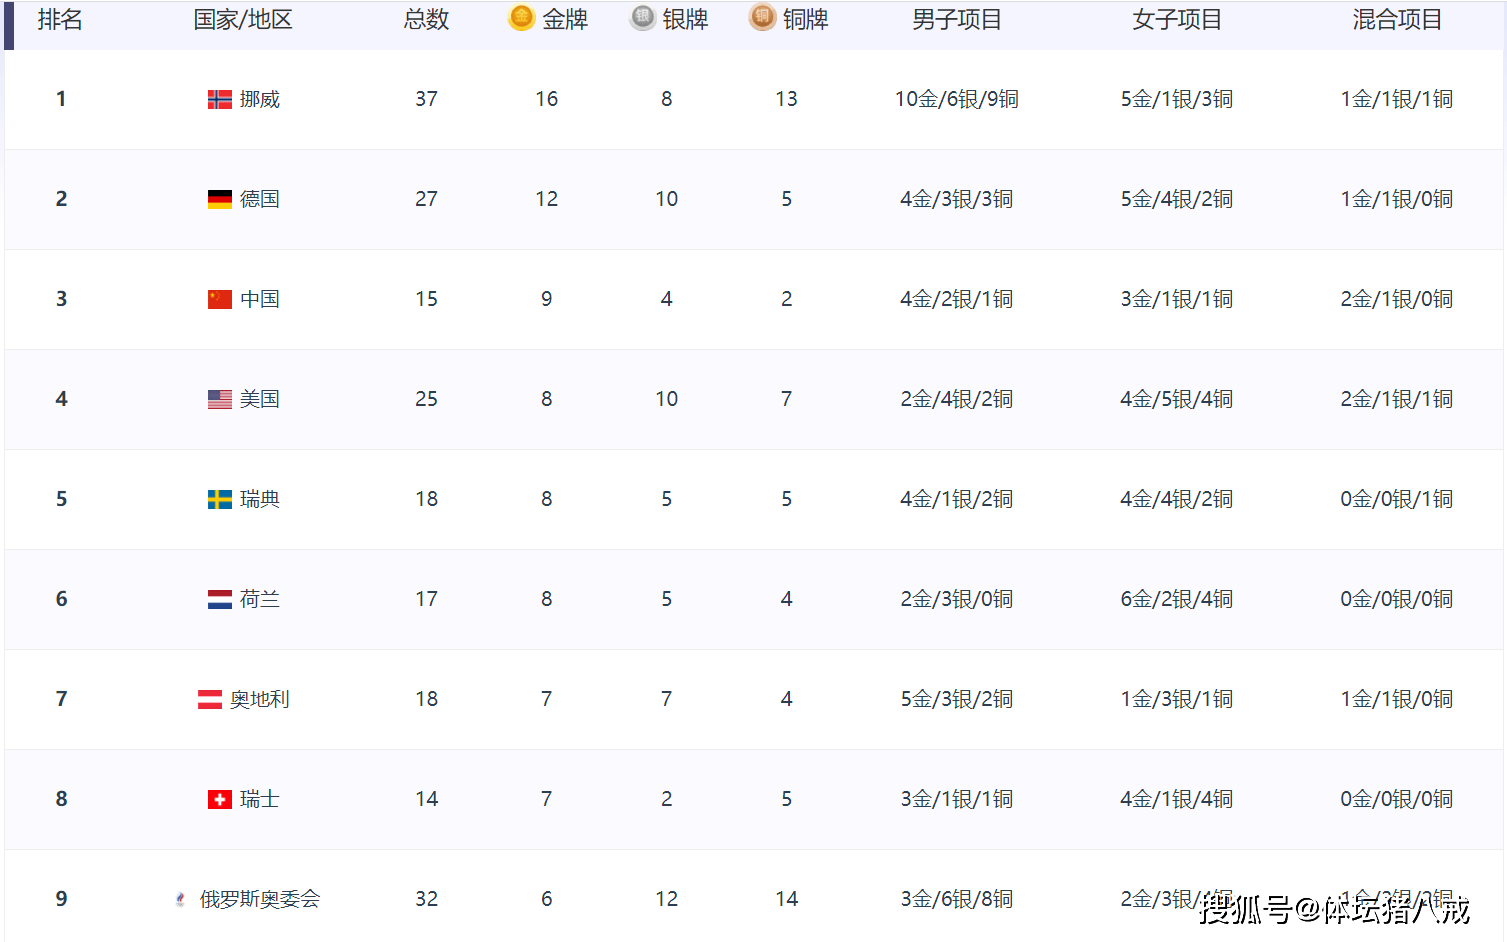
Task: Select the 排名 column header
Action: (60, 19)
